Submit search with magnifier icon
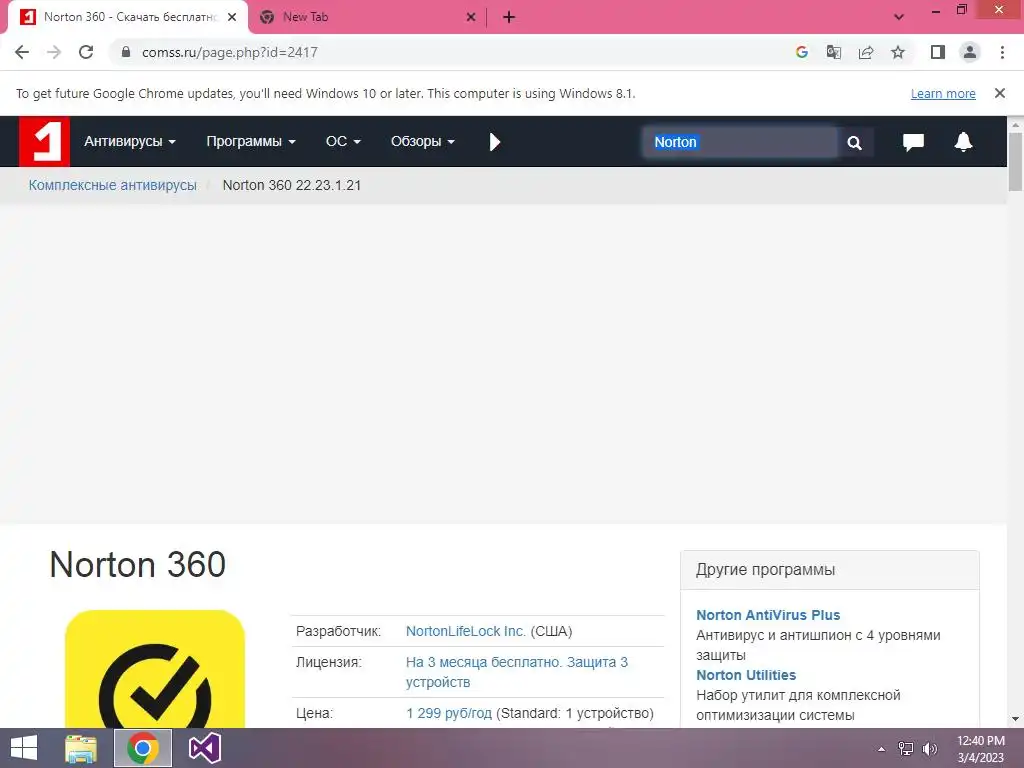 click(x=854, y=142)
